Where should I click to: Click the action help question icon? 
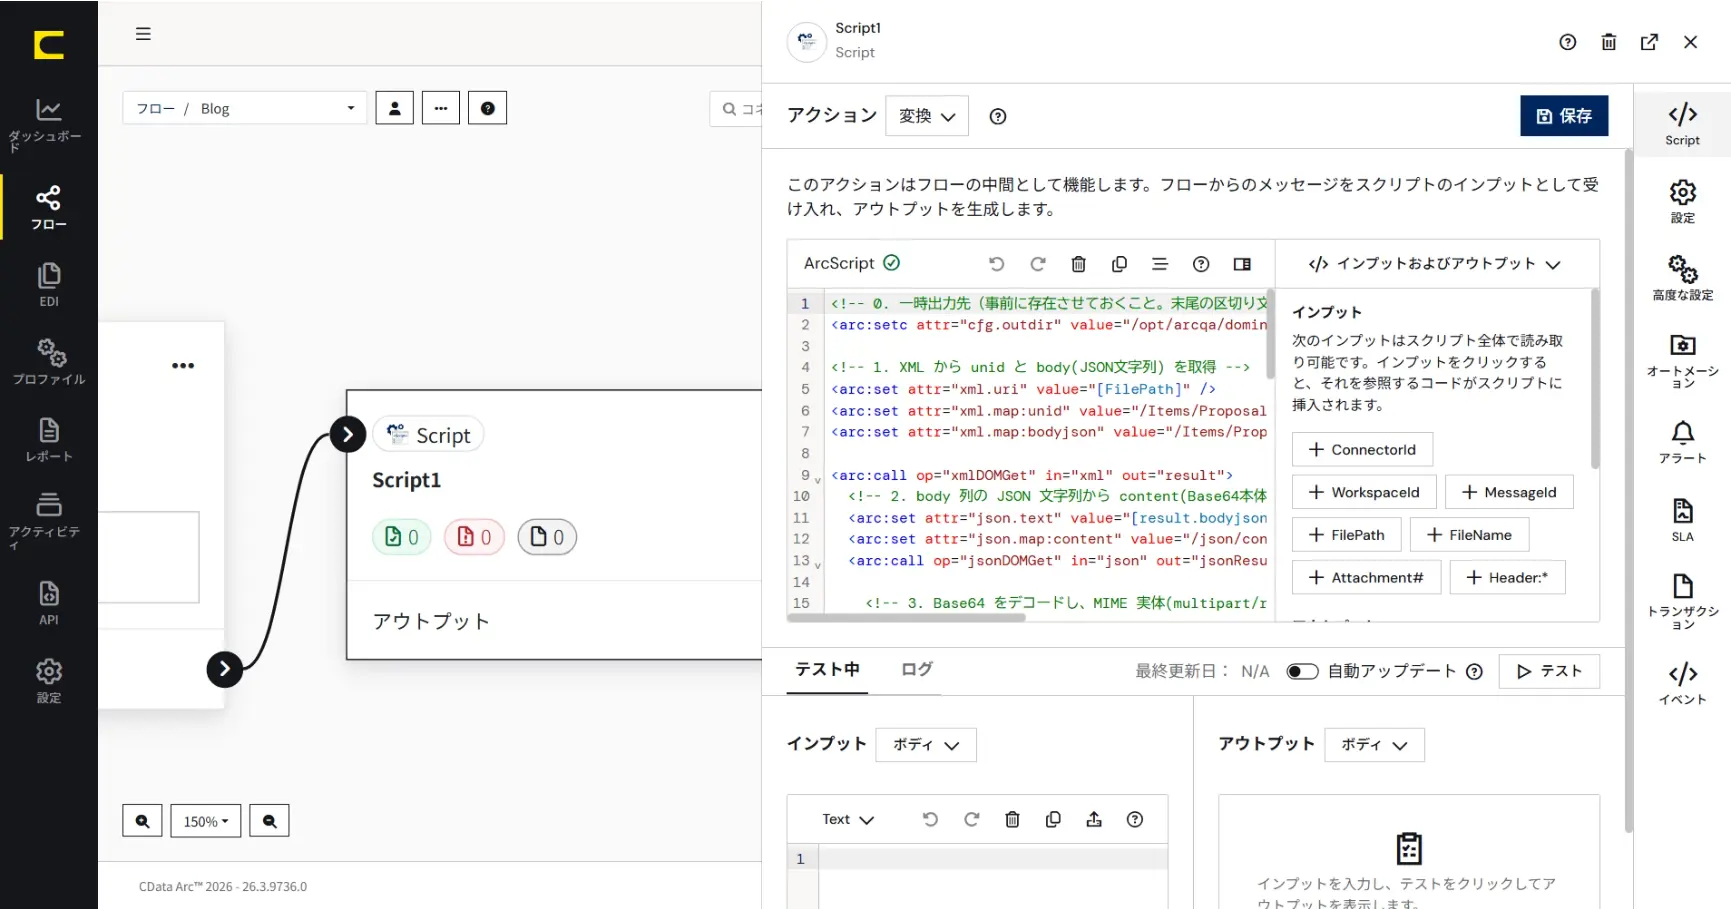(997, 116)
